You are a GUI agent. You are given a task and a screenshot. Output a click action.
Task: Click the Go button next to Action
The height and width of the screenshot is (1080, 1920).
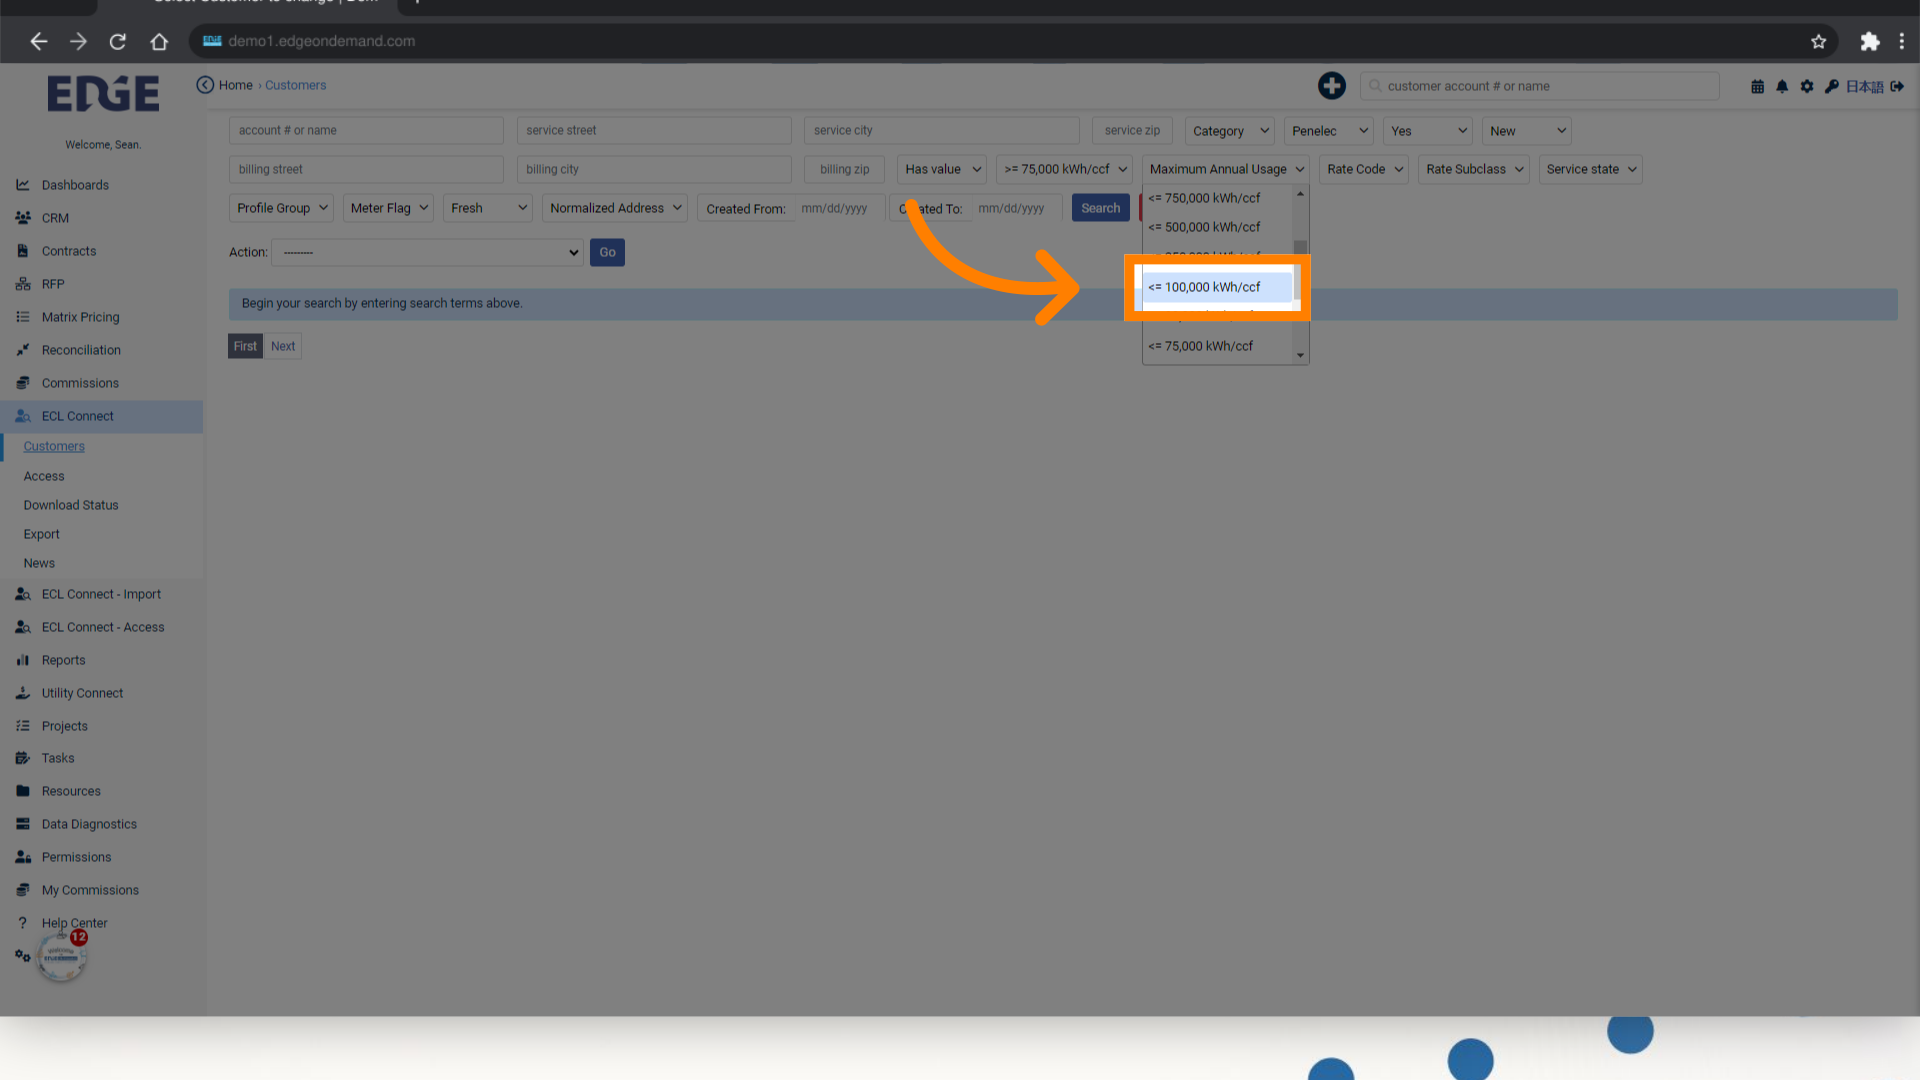607,252
